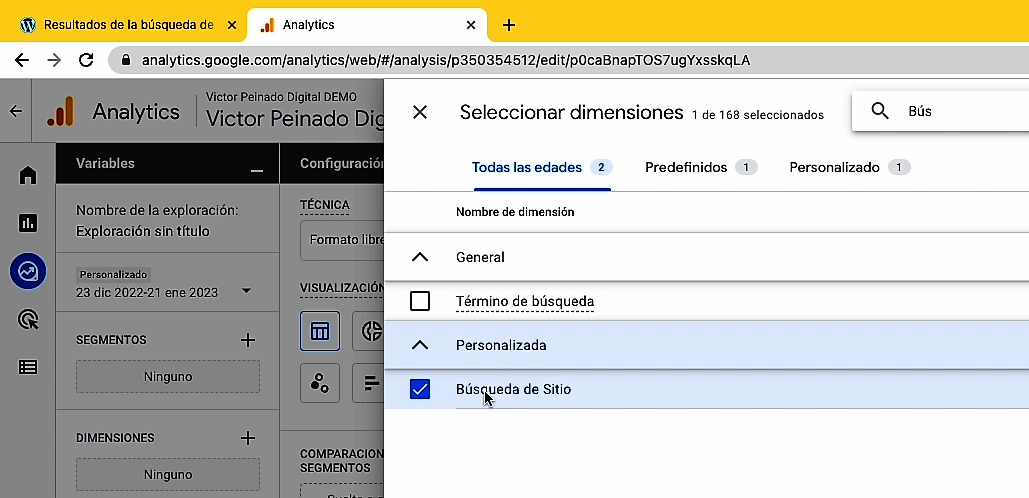Open the Home icon in the sidebar
The image size is (1029, 498).
[x=28, y=176]
